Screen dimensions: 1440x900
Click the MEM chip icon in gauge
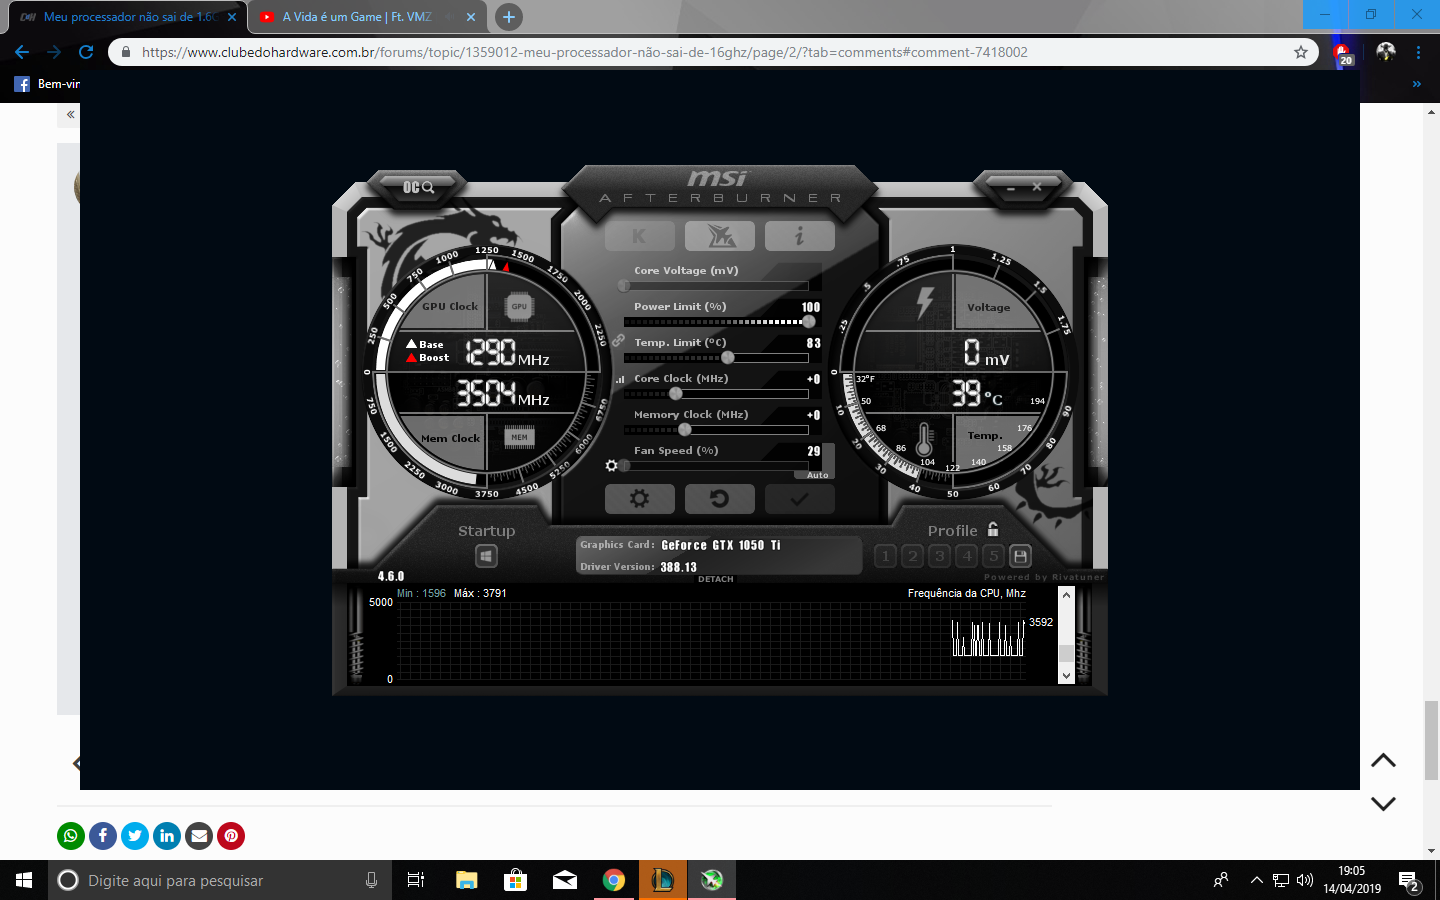(x=519, y=437)
